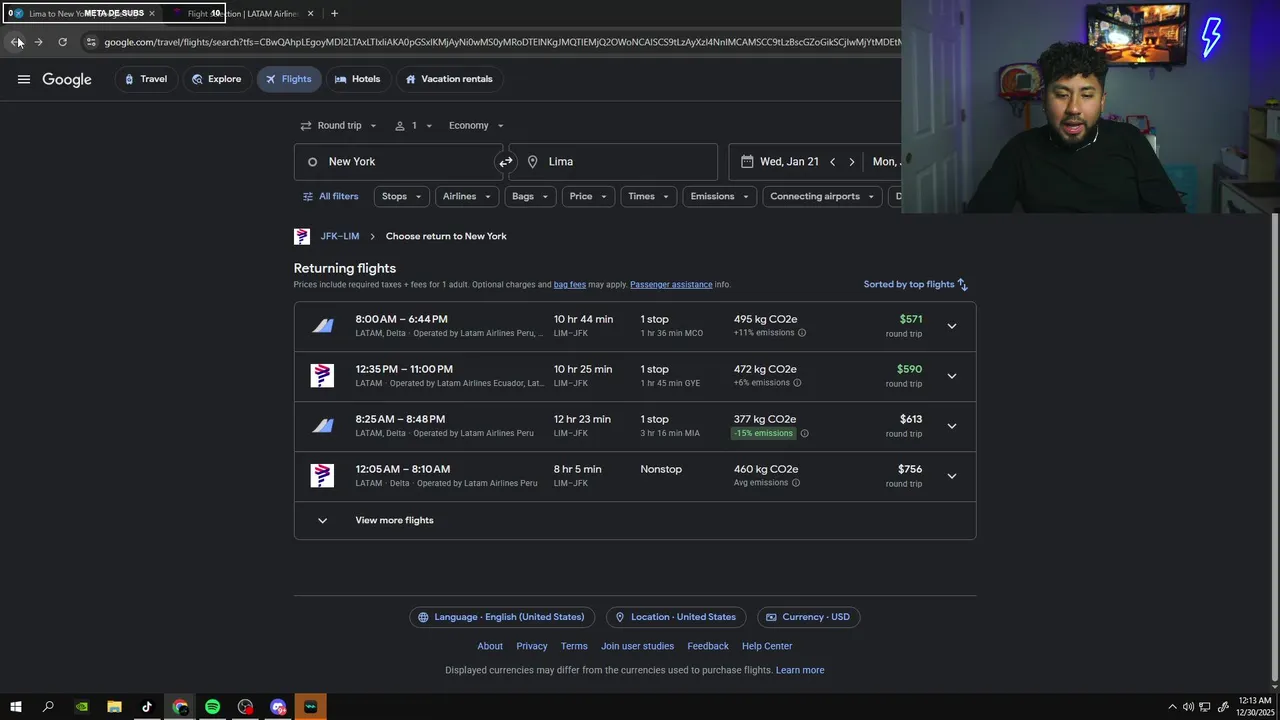The image size is (1280, 720).
Task: Open the Help Center footer link
Action: tap(767, 646)
